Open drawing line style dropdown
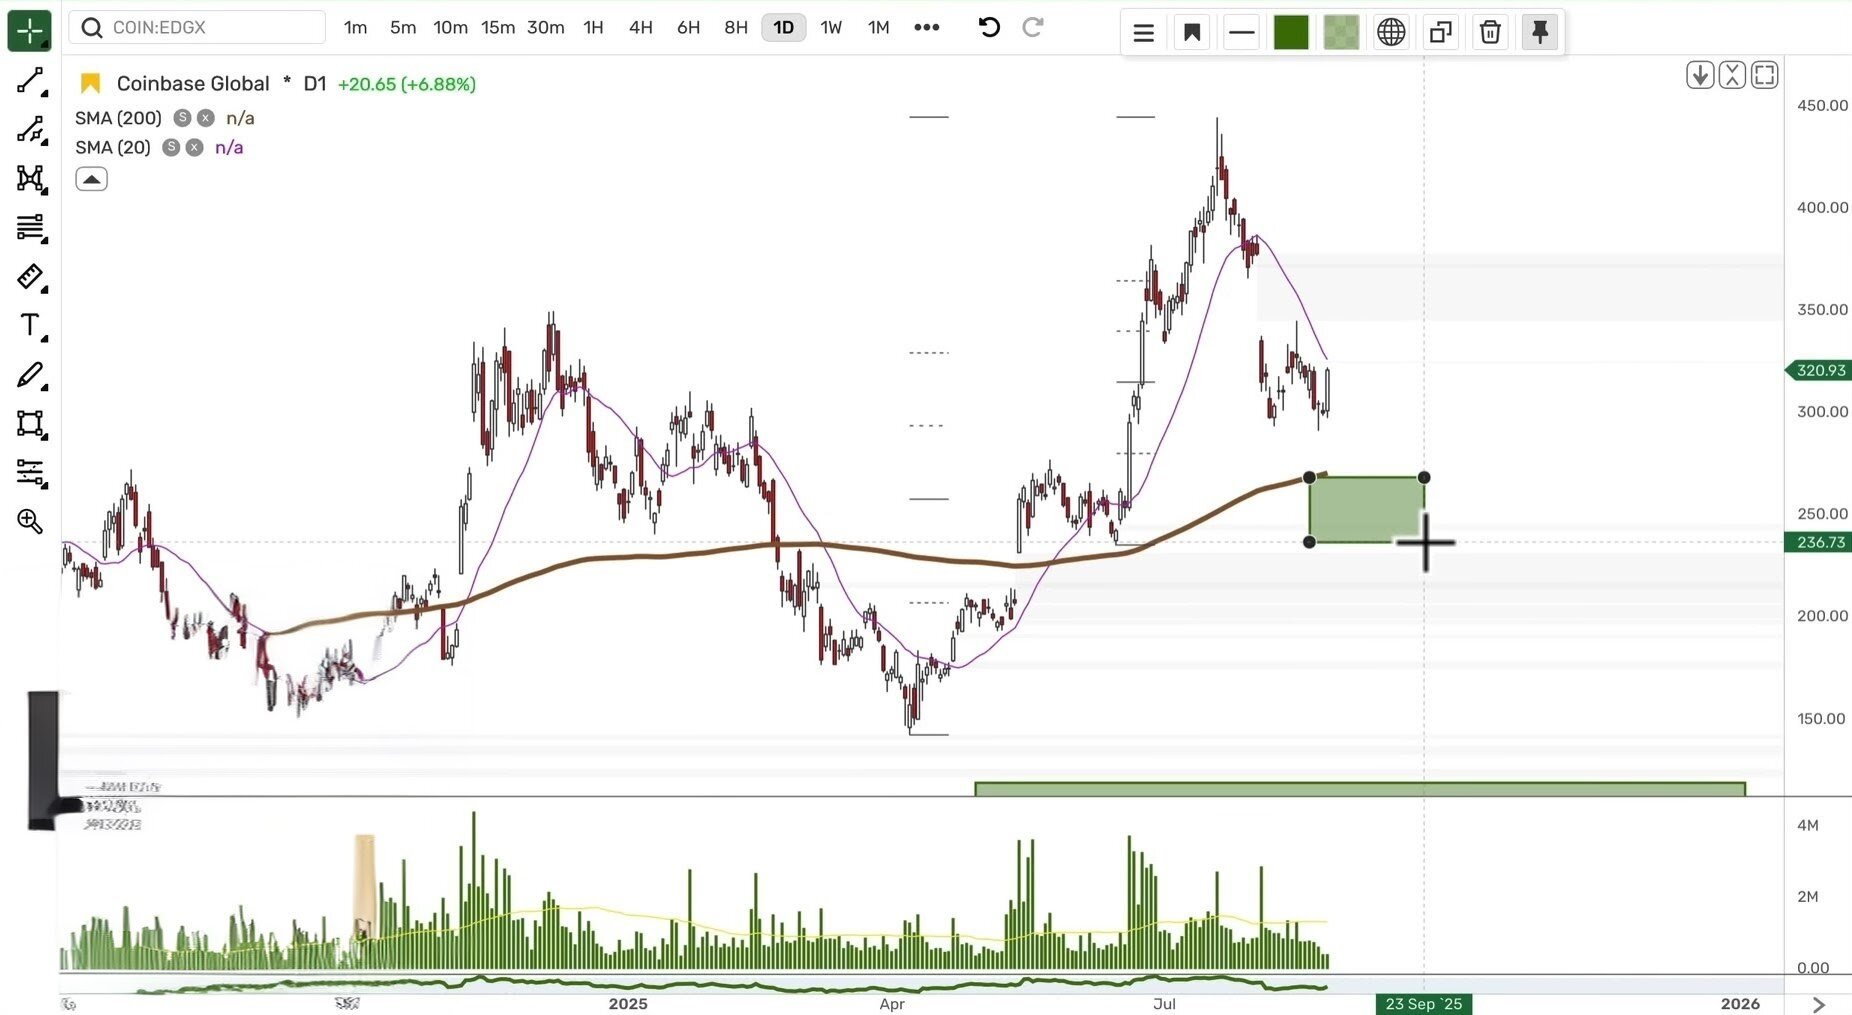 click(x=1241, y=32)
